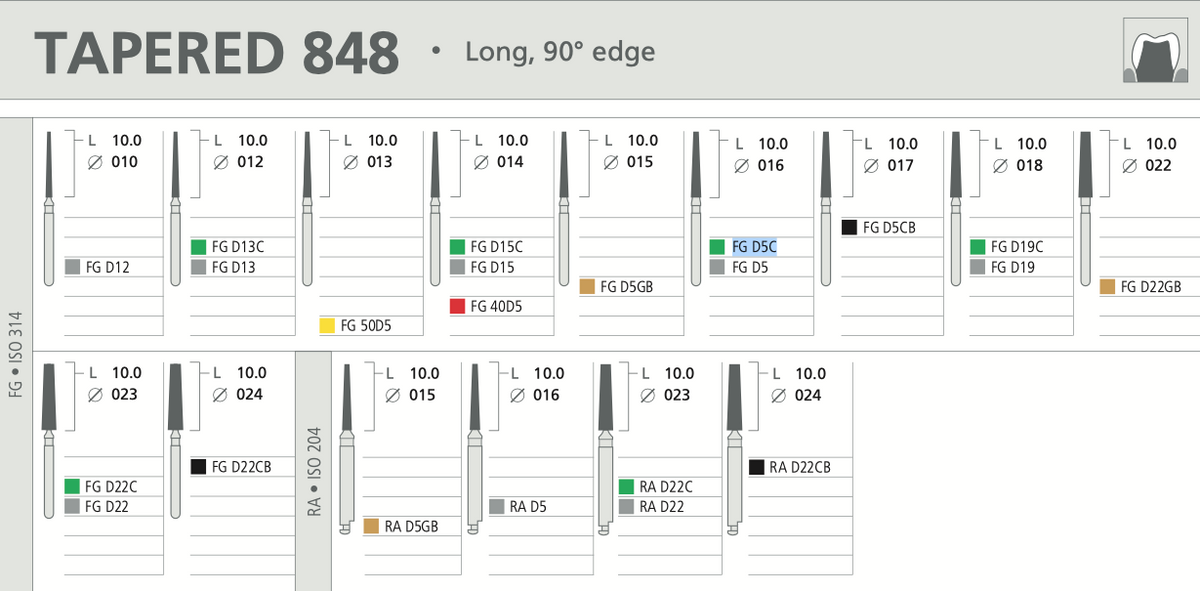Click the vertical 'RA • ISO 204' side label

[x=313, y=473]
